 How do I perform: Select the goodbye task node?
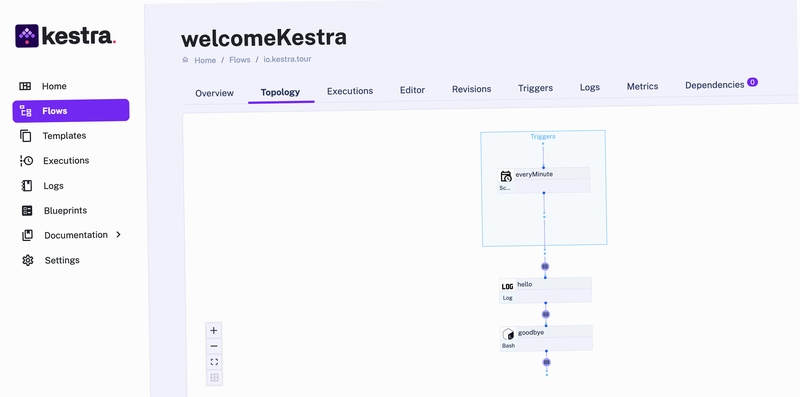pos(546,338)
